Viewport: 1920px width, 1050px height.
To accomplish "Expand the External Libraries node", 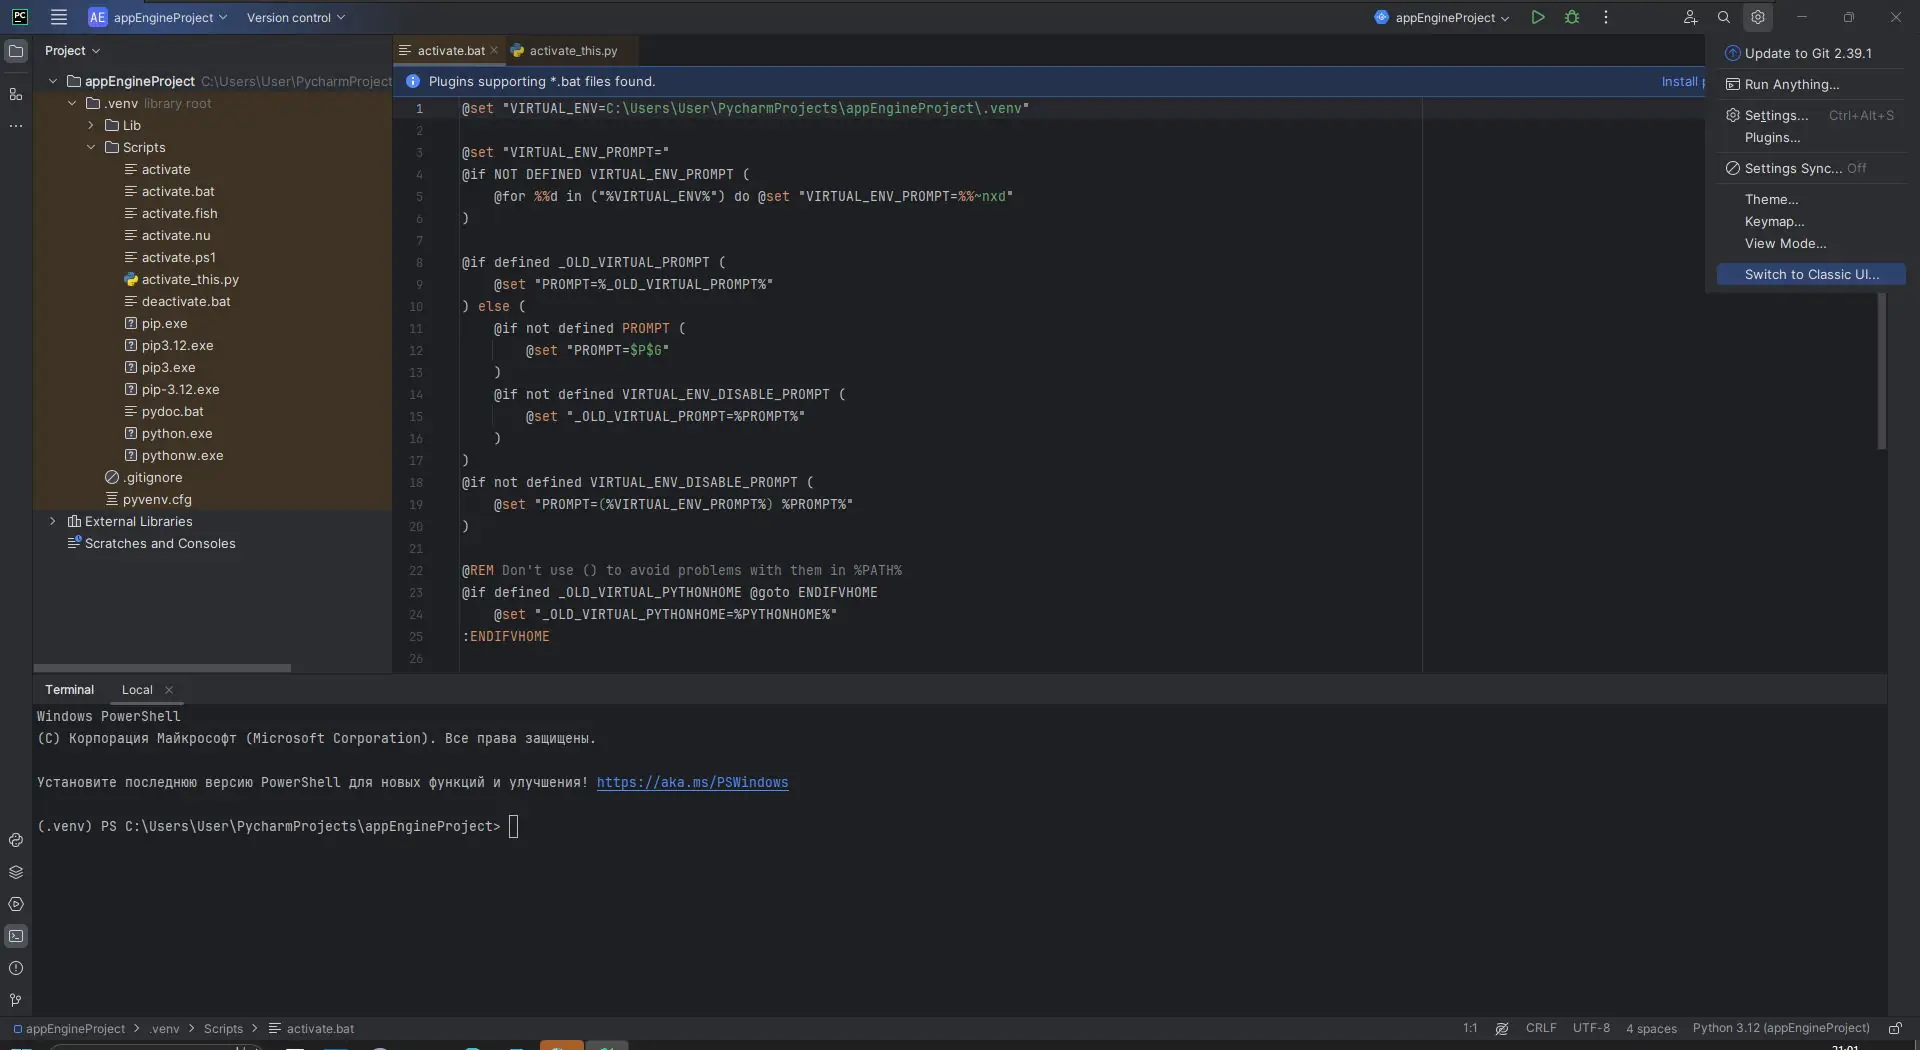I will click(53, 521).
